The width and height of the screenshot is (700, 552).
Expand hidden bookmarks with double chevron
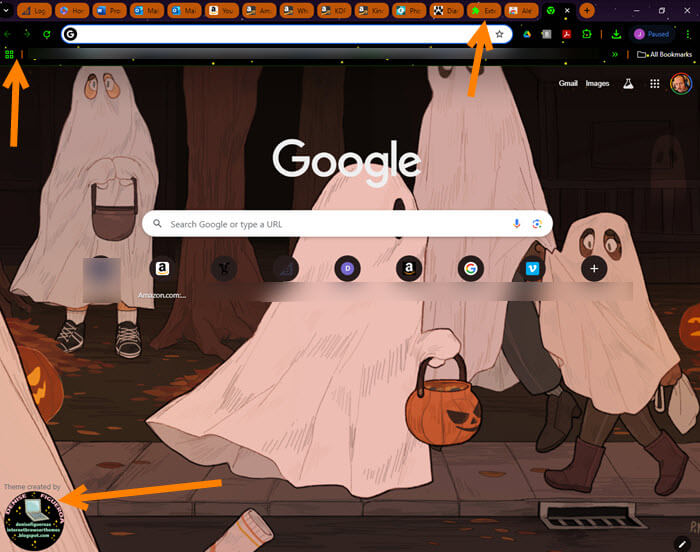(x=615, y=54)
